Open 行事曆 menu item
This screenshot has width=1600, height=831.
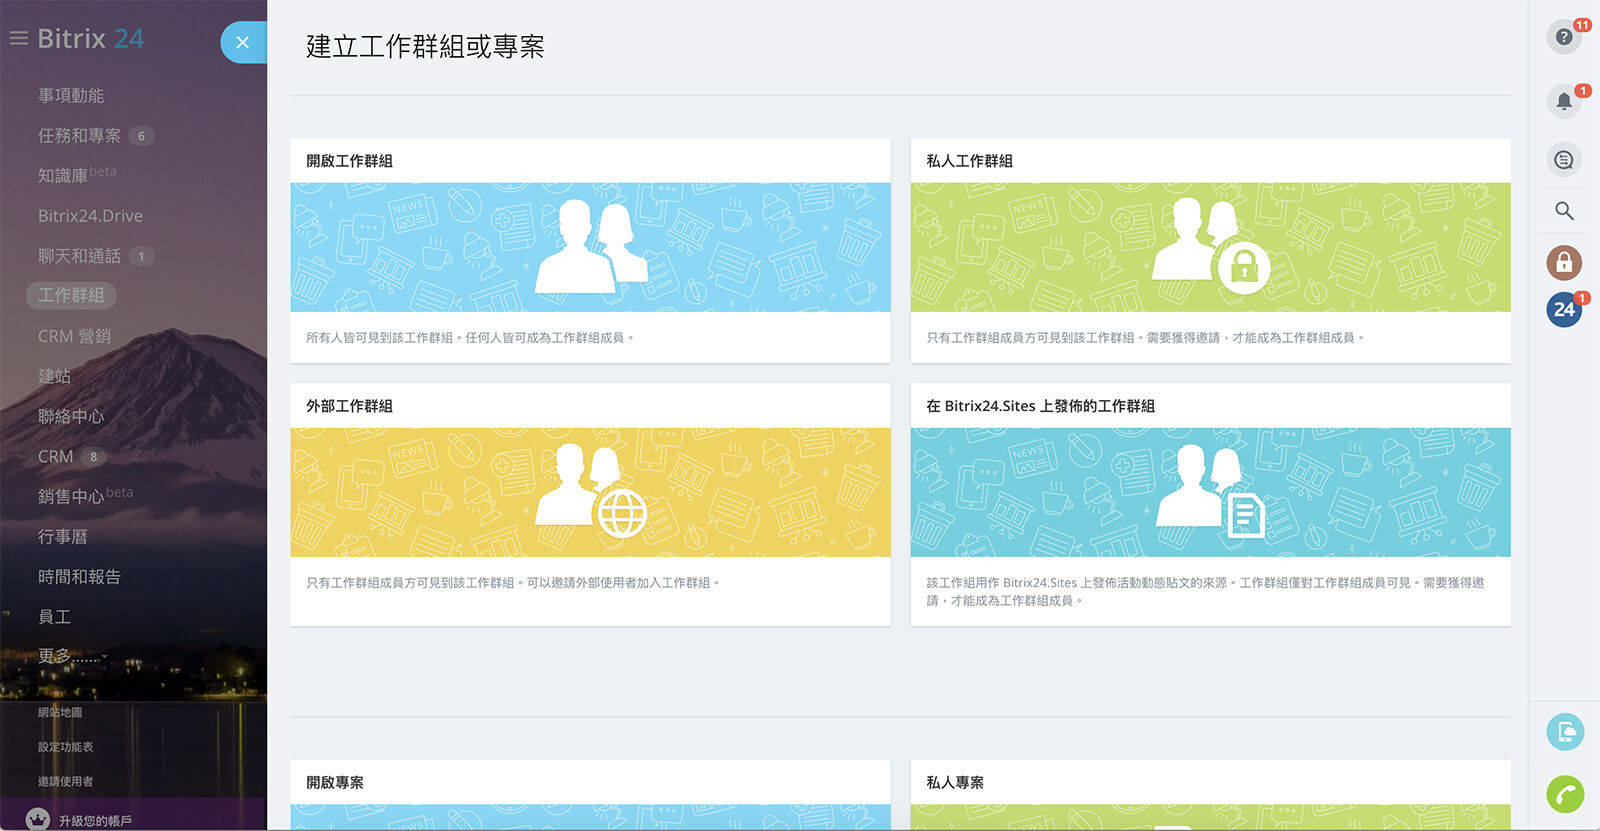coord(63,536)
